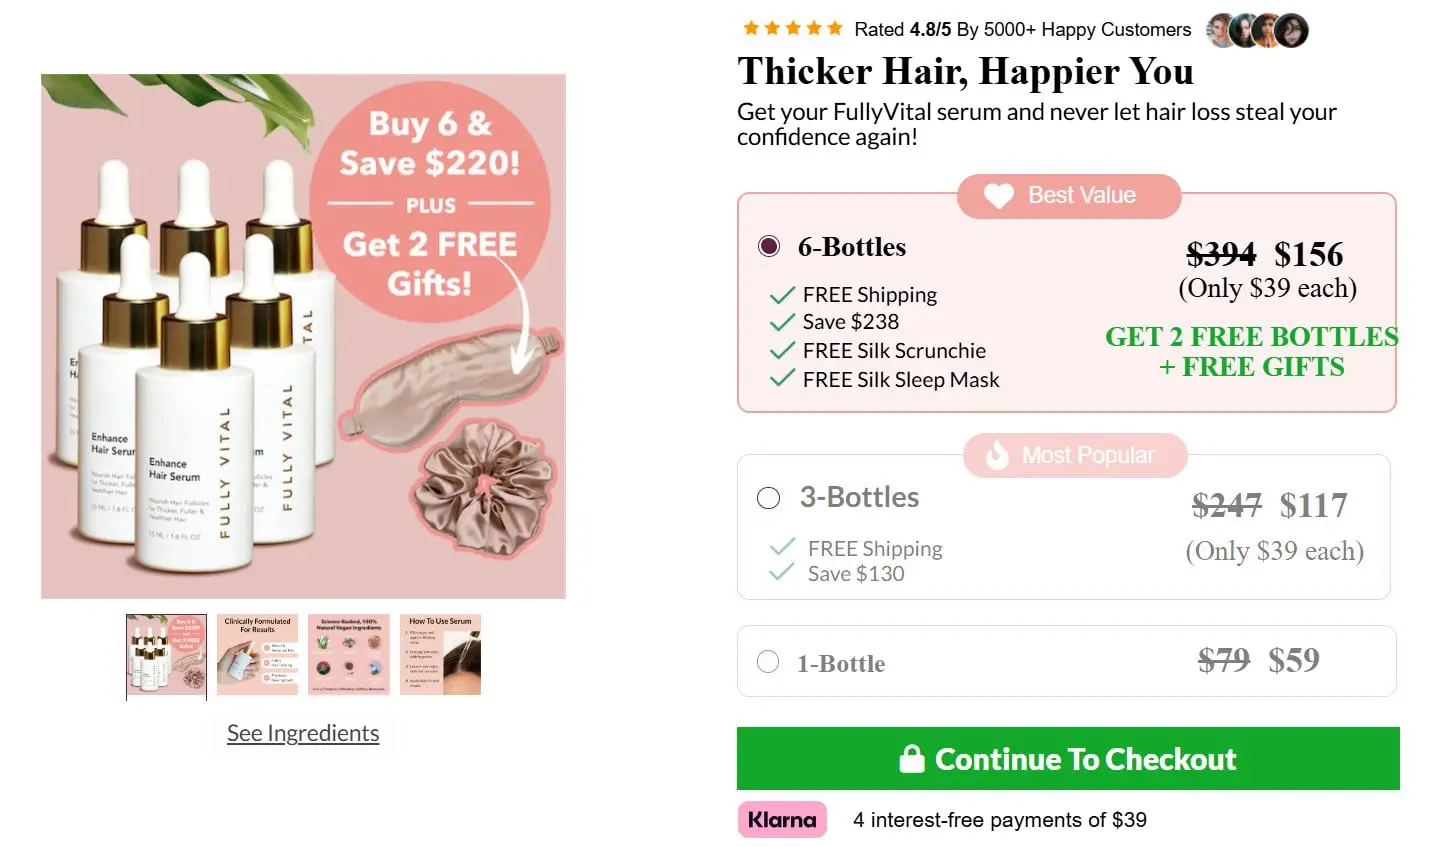Open the See Ingredients link
This screenshot has height=846, width=1452.
[x=302, y=733]
